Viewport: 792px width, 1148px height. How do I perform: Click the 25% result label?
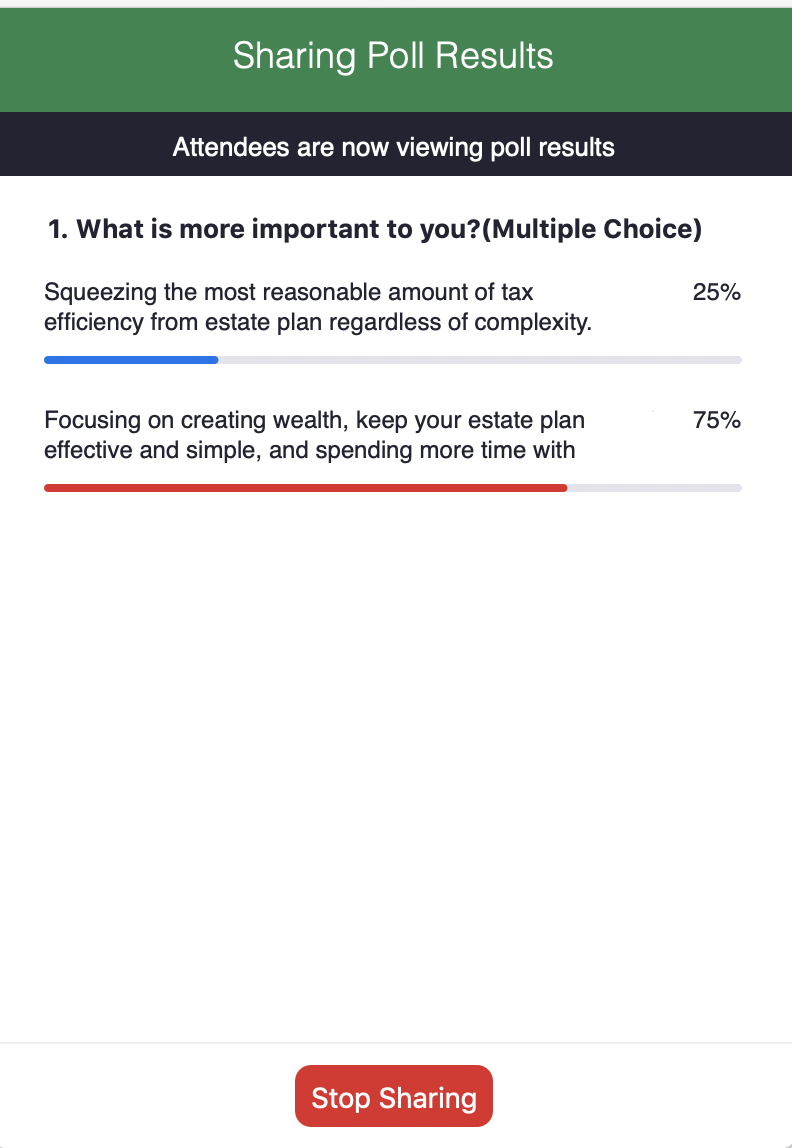[716, 293]
